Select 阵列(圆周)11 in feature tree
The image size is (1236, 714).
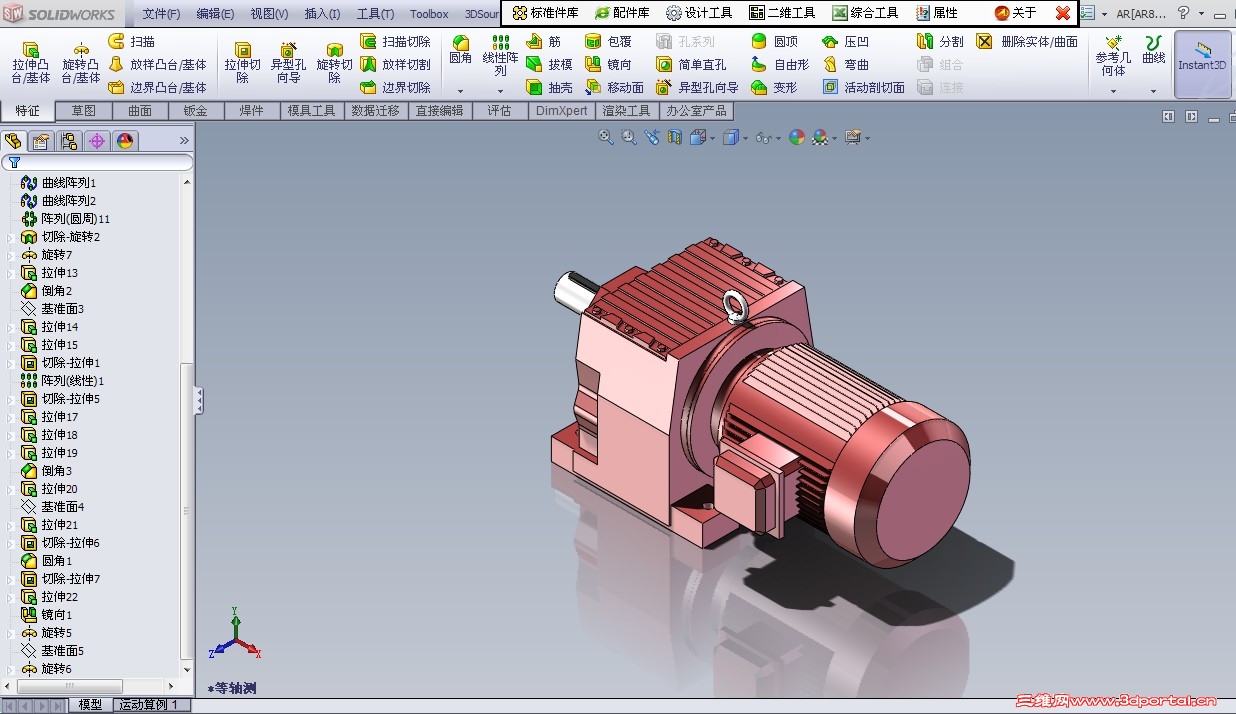tap(65, 219)
